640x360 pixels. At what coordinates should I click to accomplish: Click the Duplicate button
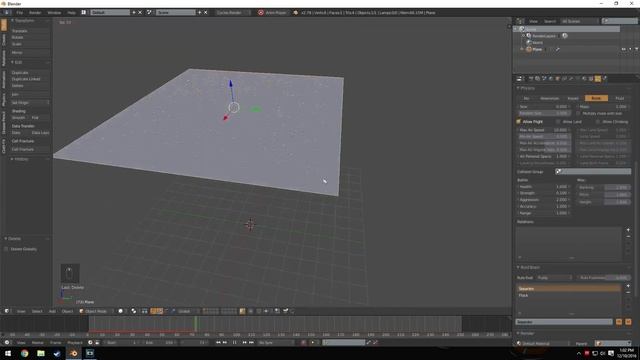[x=30, y=73]
